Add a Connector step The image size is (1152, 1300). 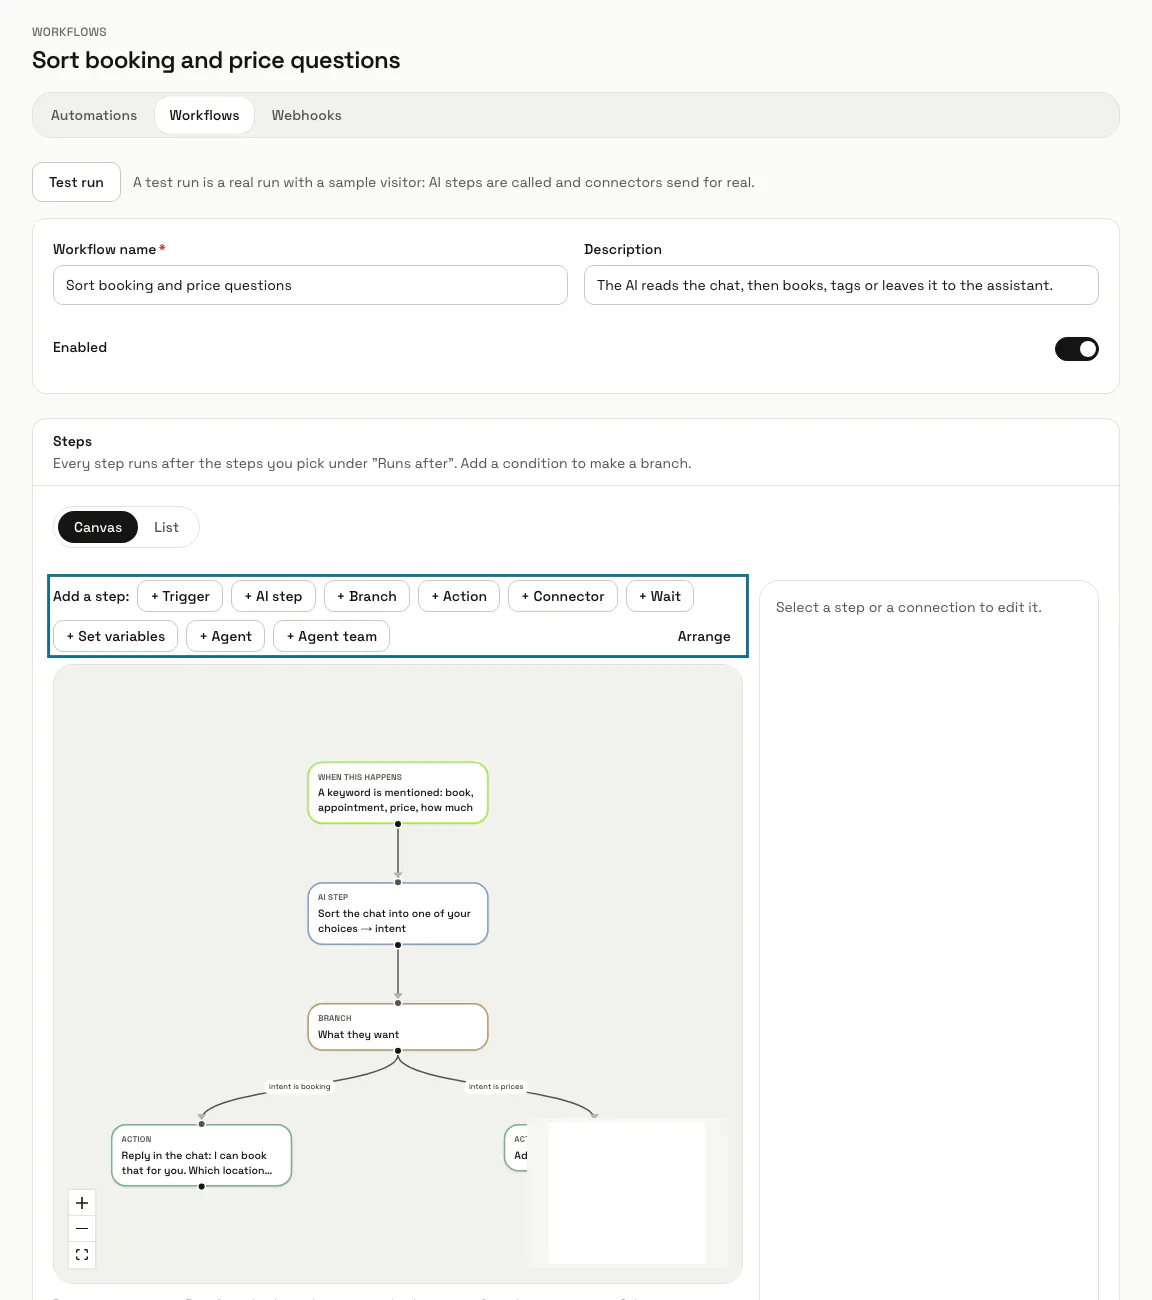(563, 596)
